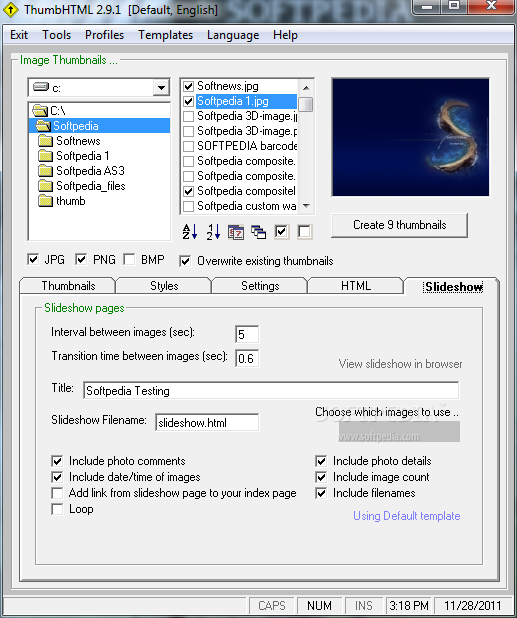Open the Exit menu
This screenshot has height=618, width=517.
pyautogui.click(x=19, y=35)
